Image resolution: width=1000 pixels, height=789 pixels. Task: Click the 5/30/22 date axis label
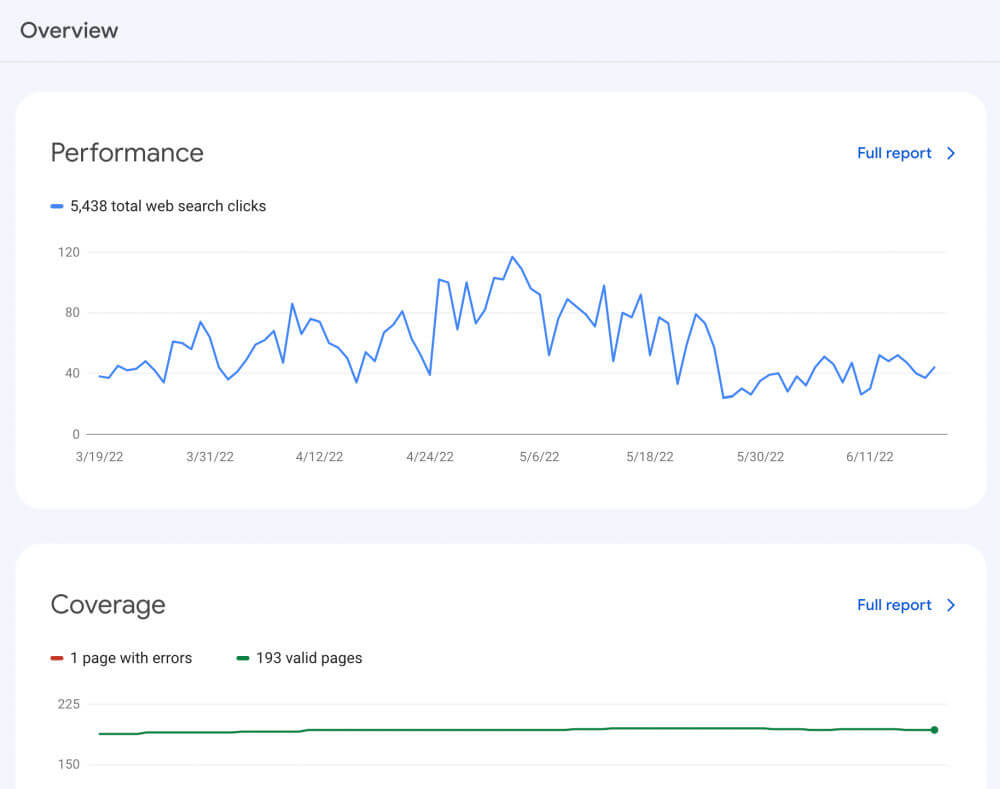(760, 457)
